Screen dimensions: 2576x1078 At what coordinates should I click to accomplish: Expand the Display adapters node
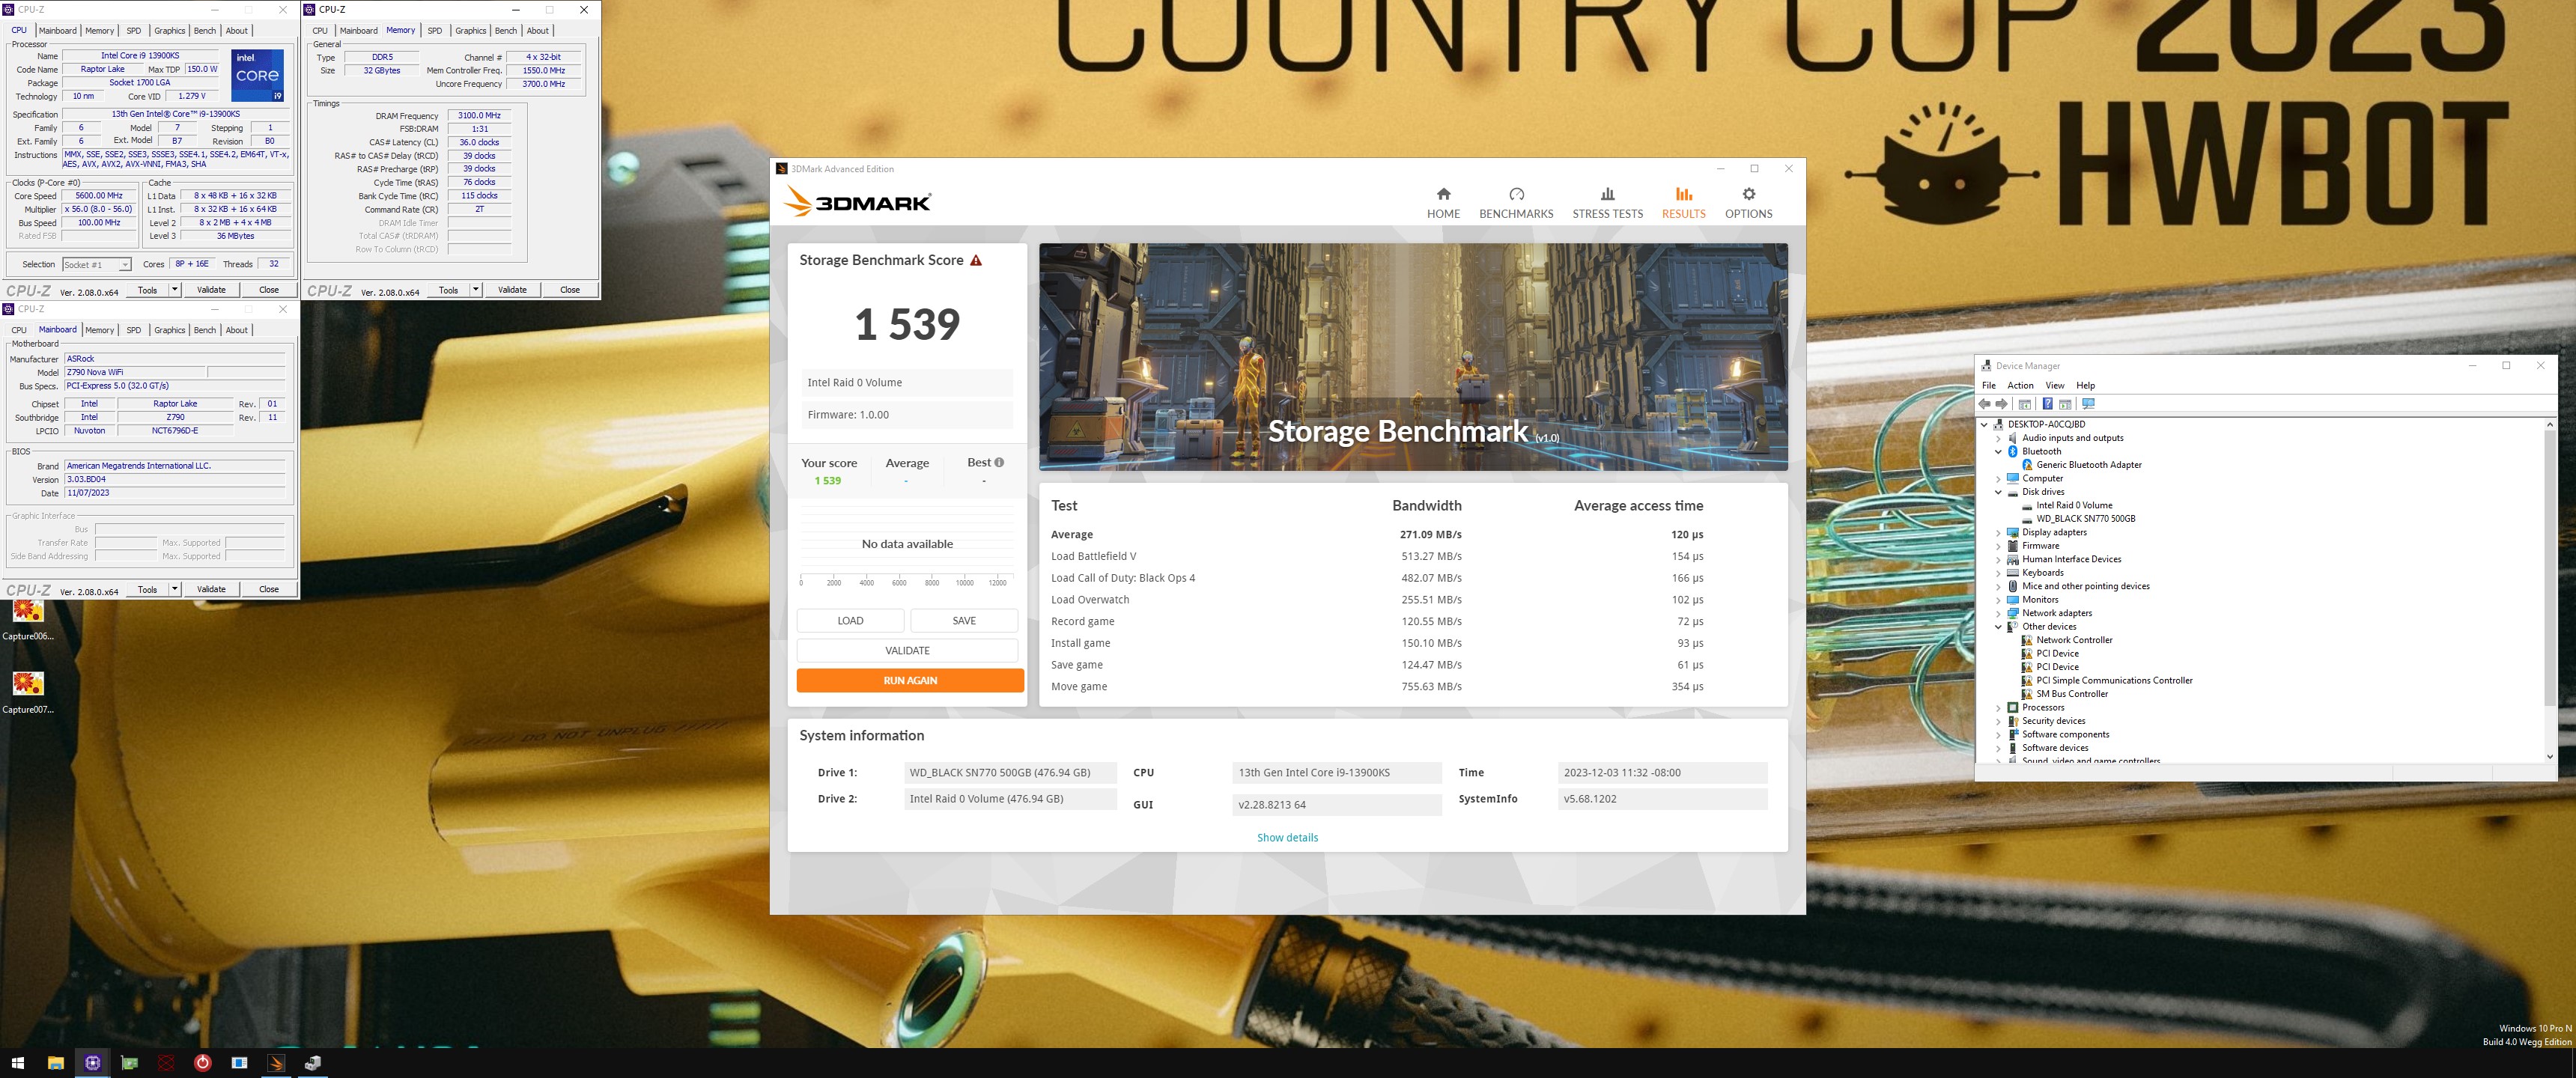click(x=1998, y=533)
